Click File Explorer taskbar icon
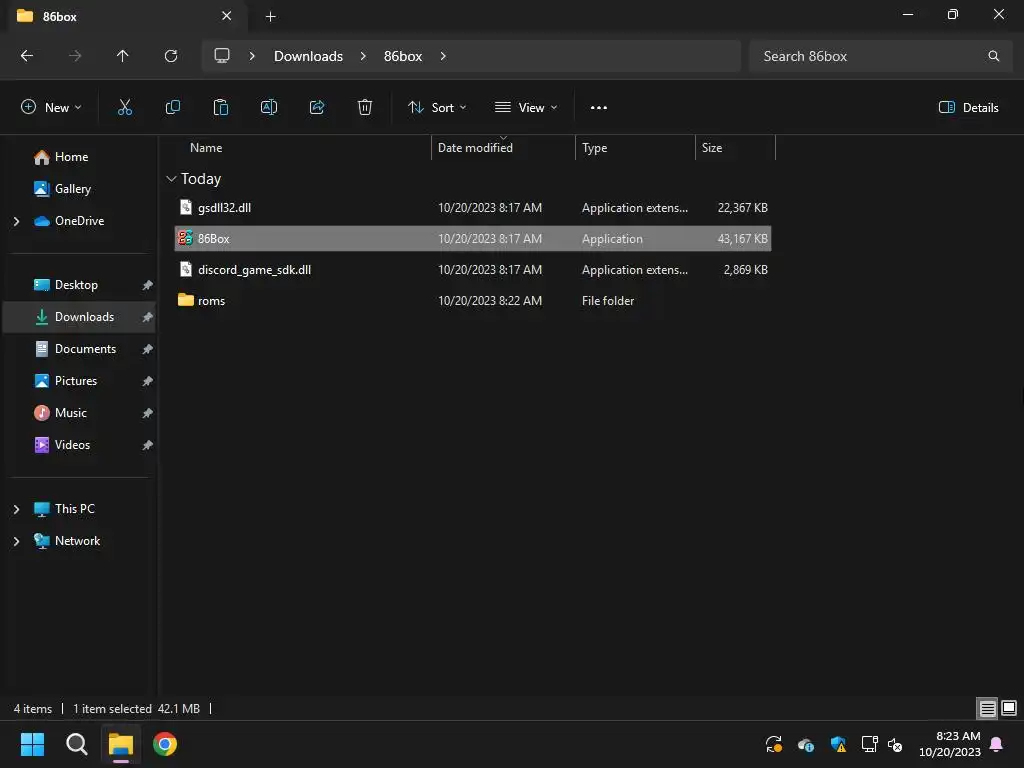 click(x=121, y=744)
